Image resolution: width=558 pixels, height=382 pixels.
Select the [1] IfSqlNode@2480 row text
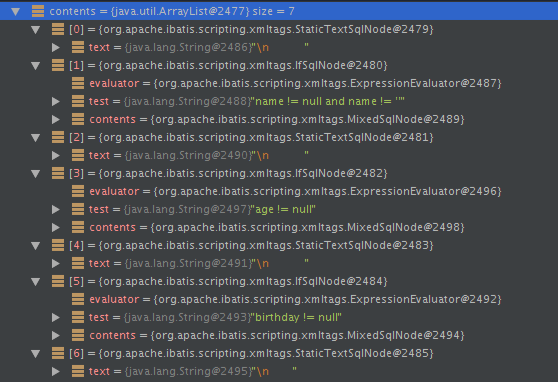[228, 65]
